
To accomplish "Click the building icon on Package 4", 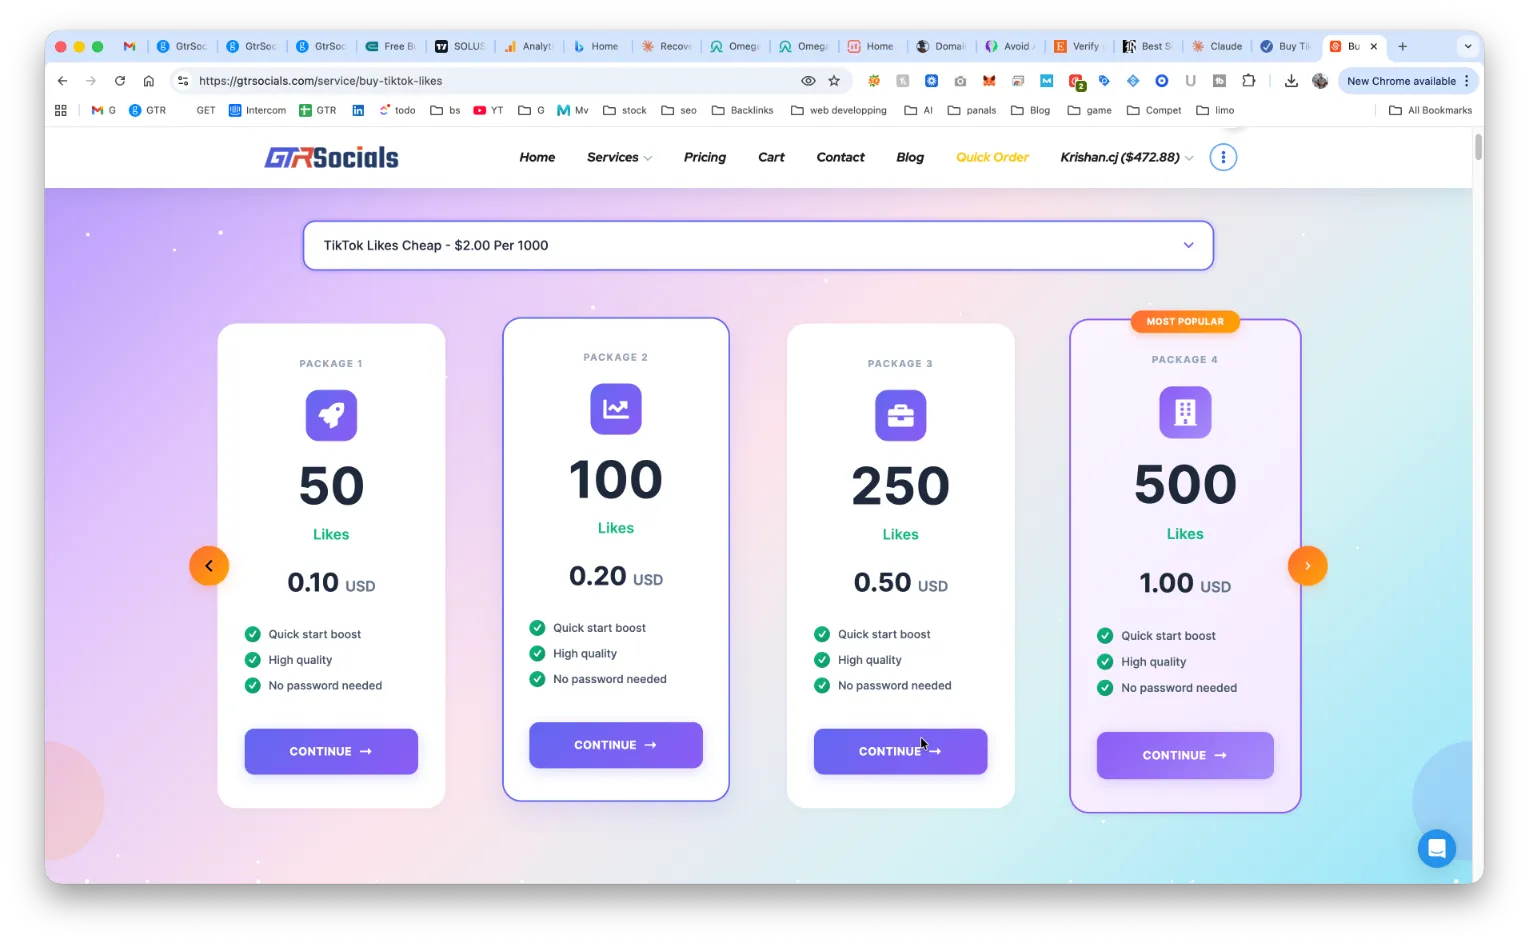I will [x=1184, y=412].
